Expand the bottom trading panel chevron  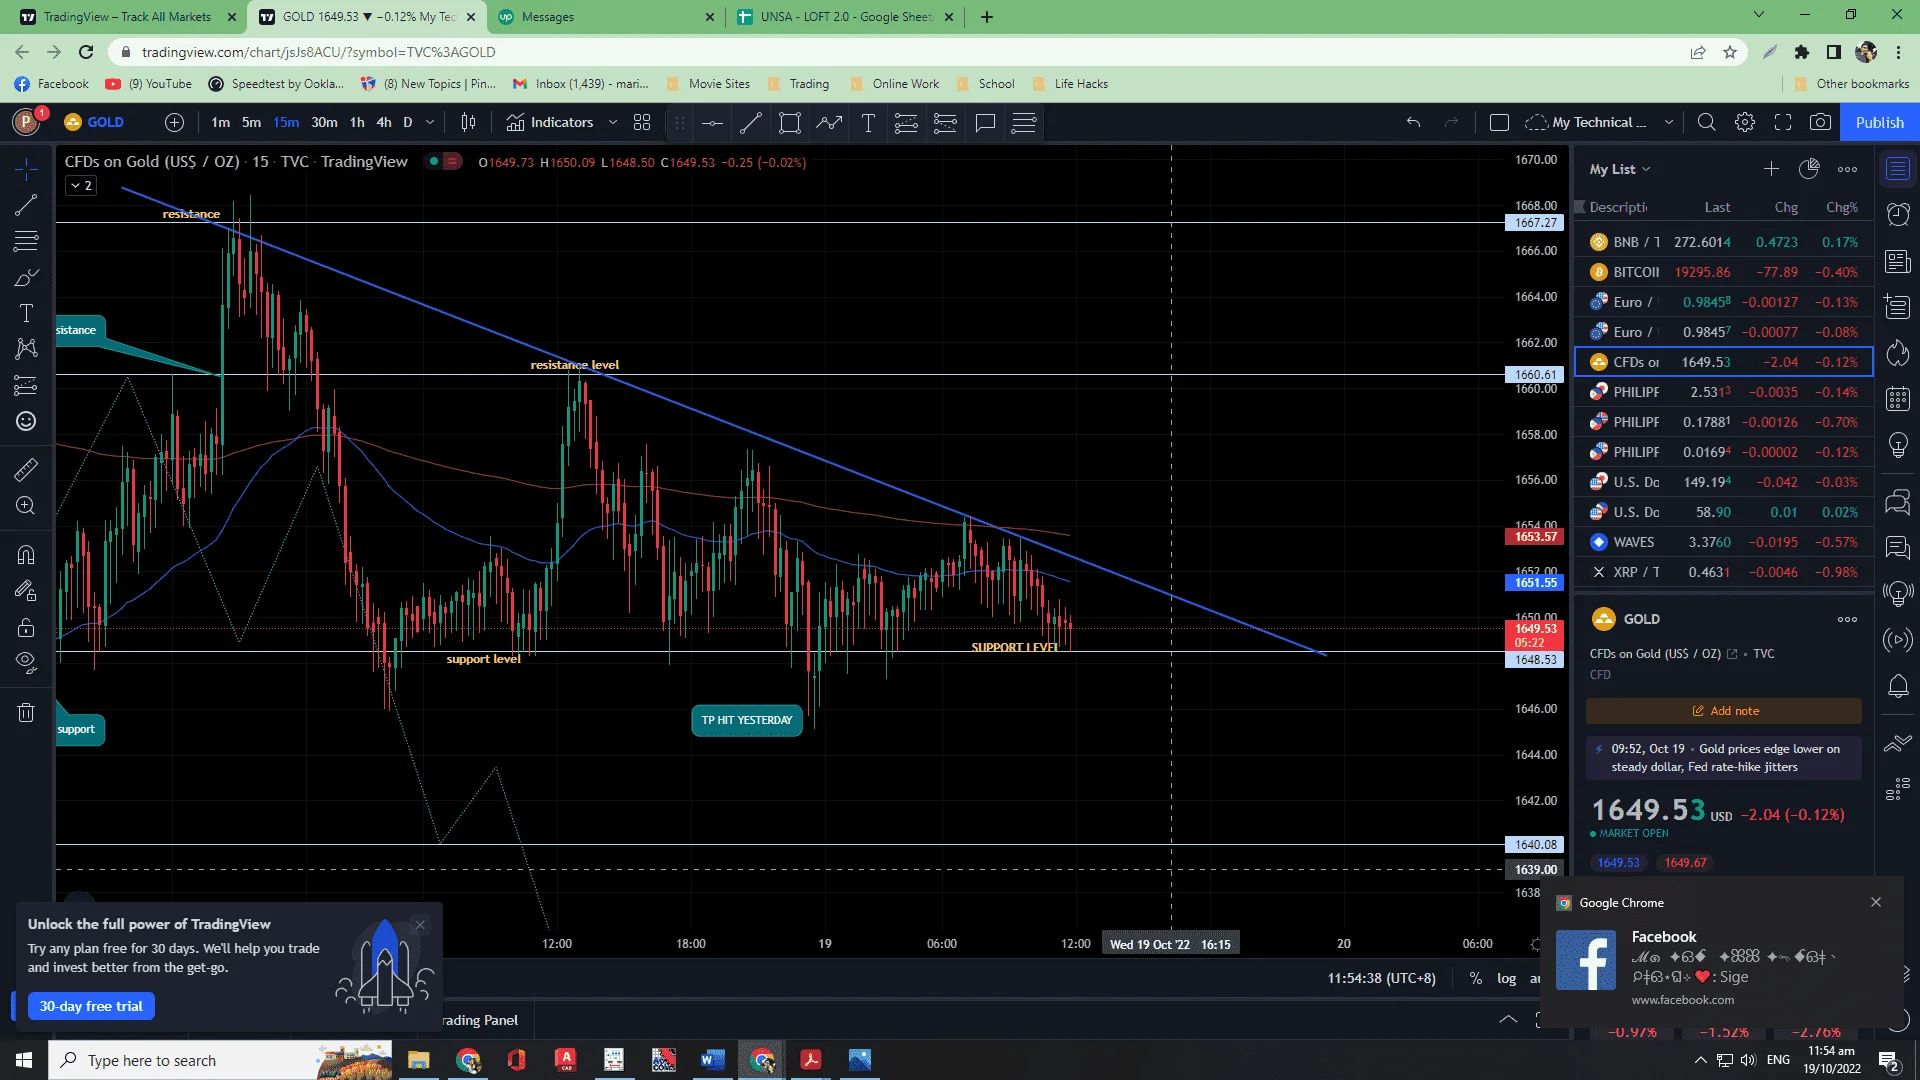point(1508,1019)
